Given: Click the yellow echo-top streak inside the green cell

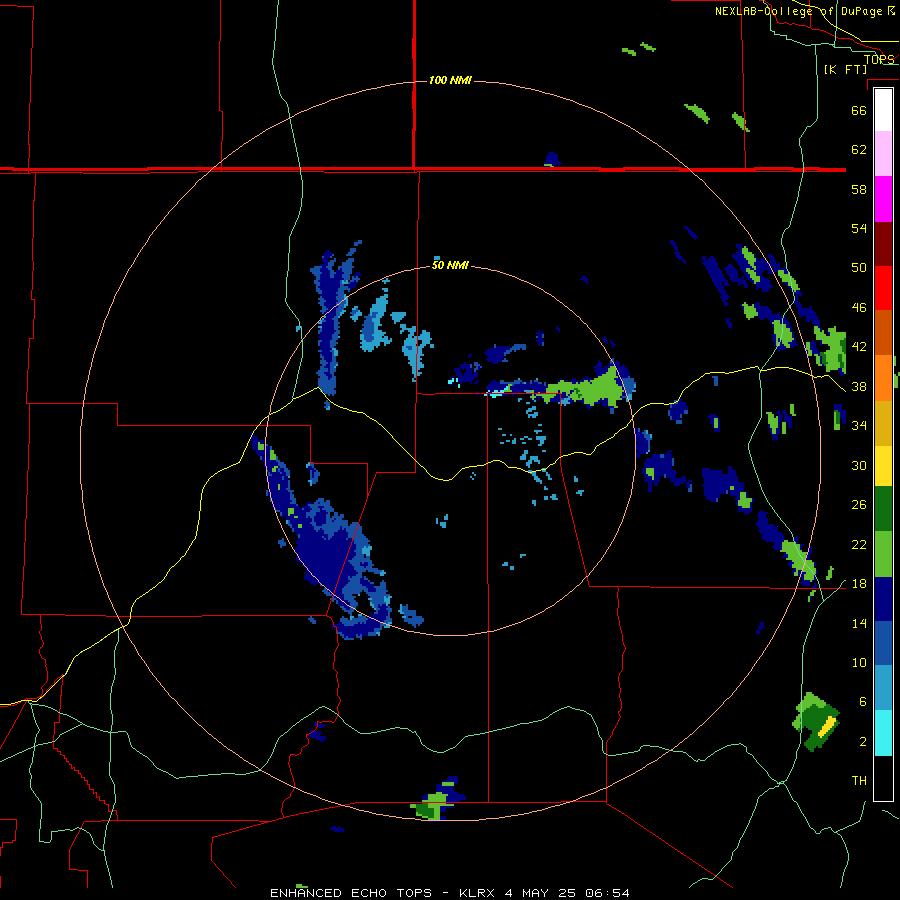Looking at the screenshot, I should click(x=826, y=727).
